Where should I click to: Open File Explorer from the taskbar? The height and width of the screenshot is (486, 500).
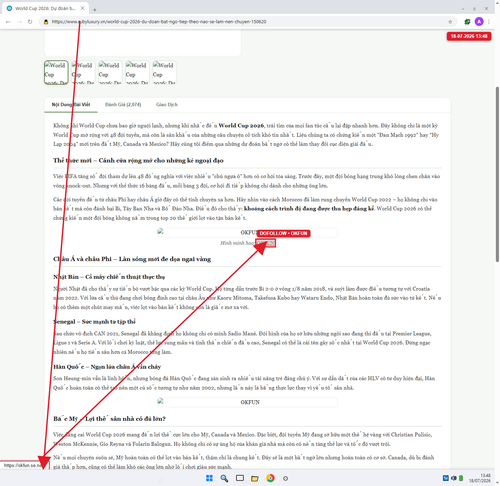255,479
